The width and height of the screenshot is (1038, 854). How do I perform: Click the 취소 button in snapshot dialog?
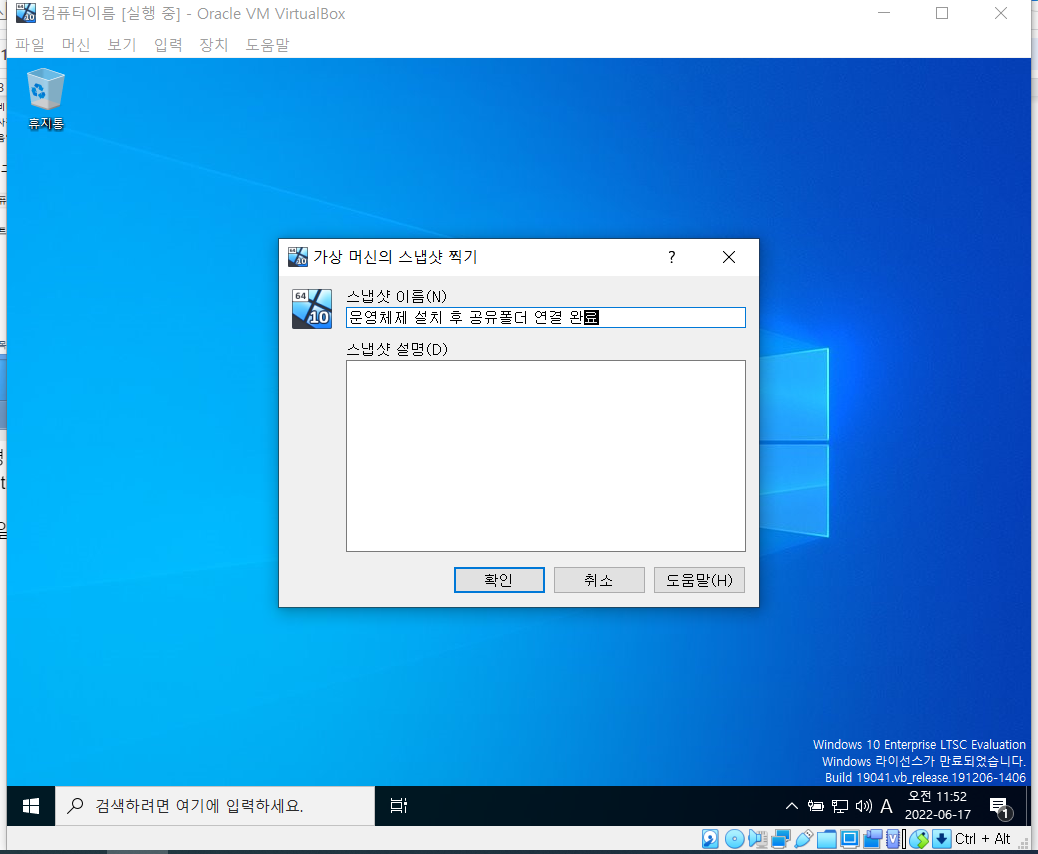click(x=599, y=580)
